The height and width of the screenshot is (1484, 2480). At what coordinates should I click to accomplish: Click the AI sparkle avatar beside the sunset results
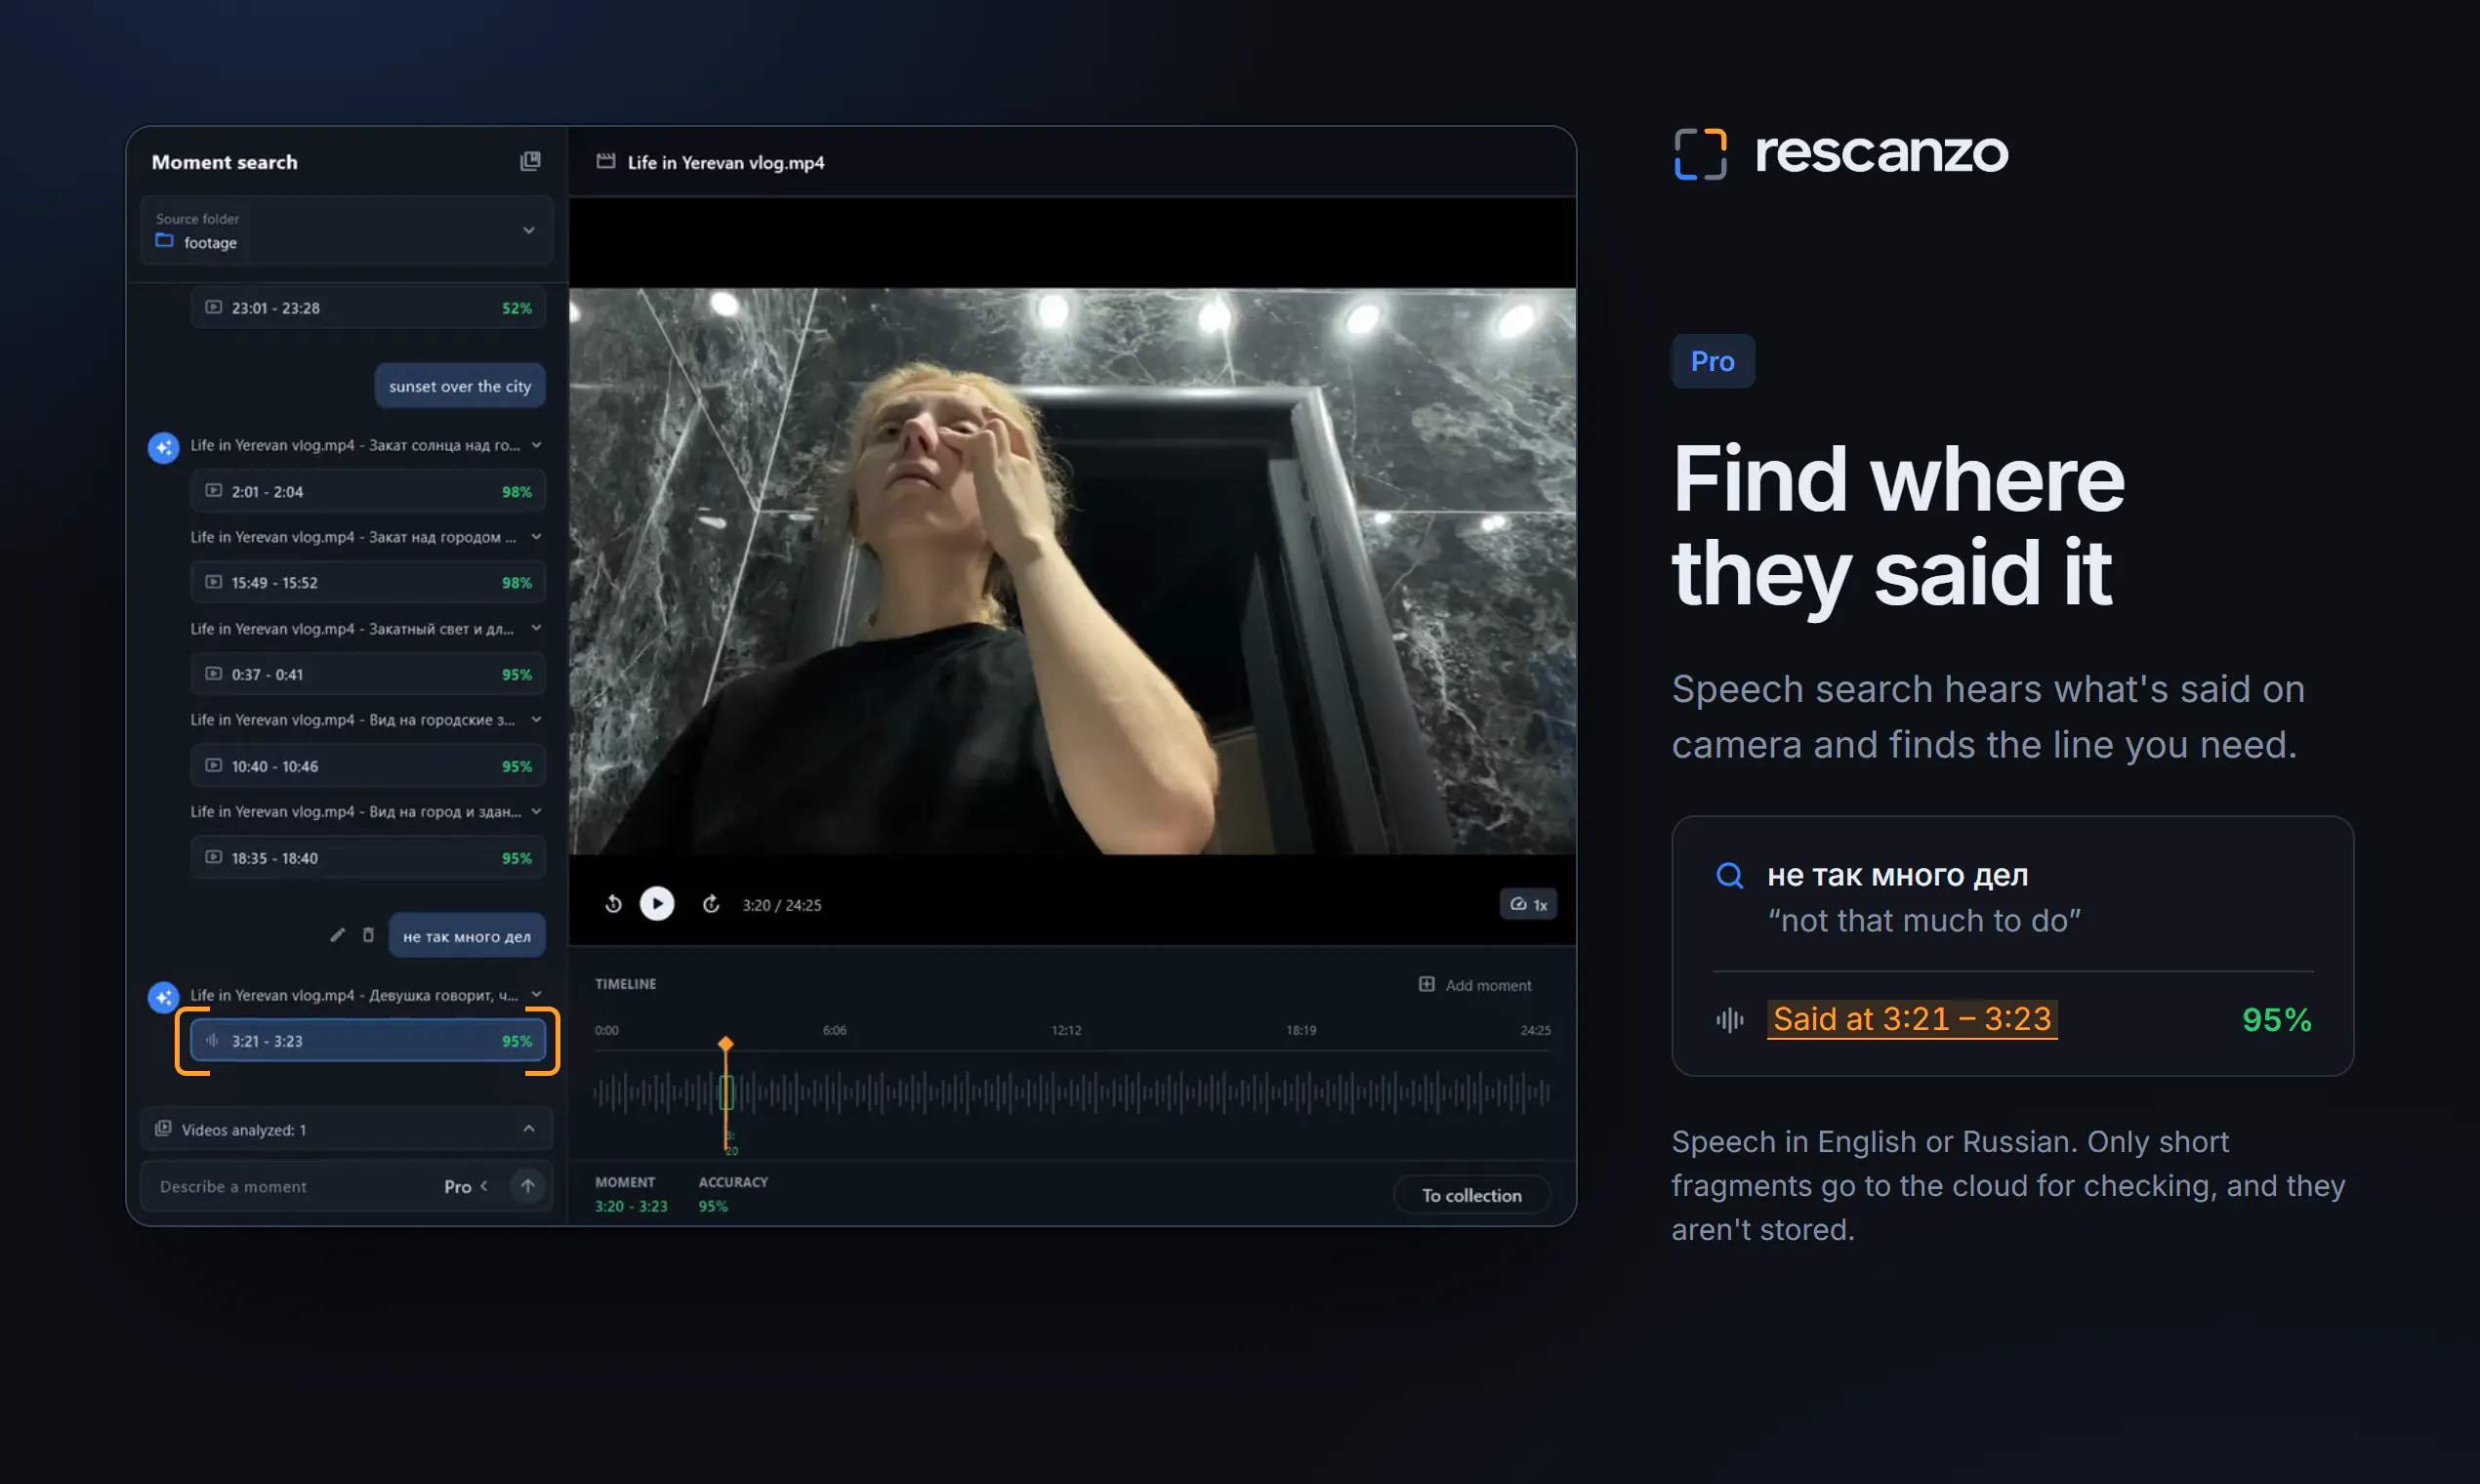coord(164,447)
